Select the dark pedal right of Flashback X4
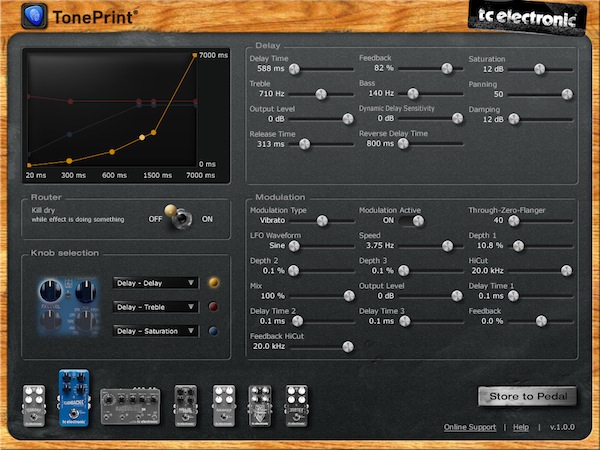 coord(186,406)
